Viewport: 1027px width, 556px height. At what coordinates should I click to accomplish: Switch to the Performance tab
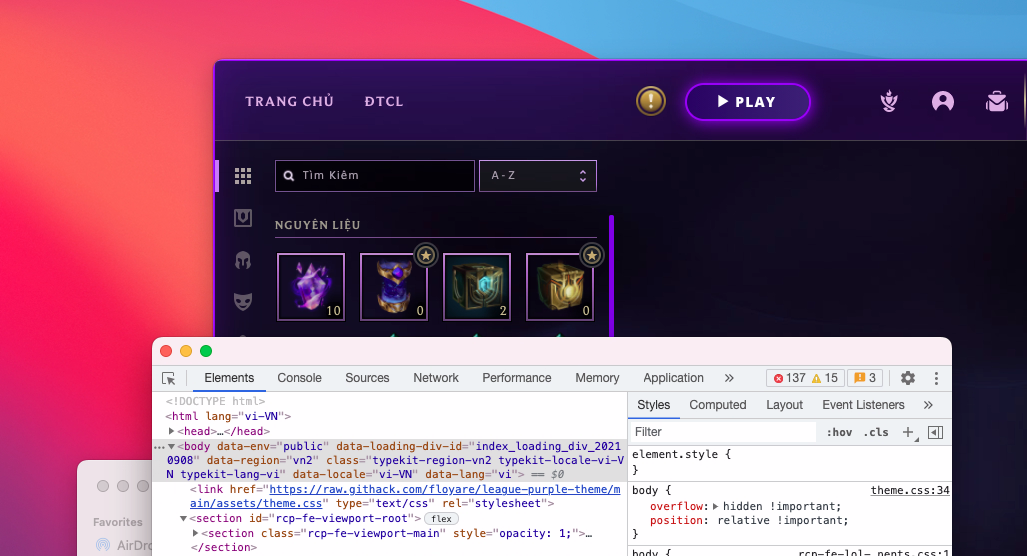[517, 378]
